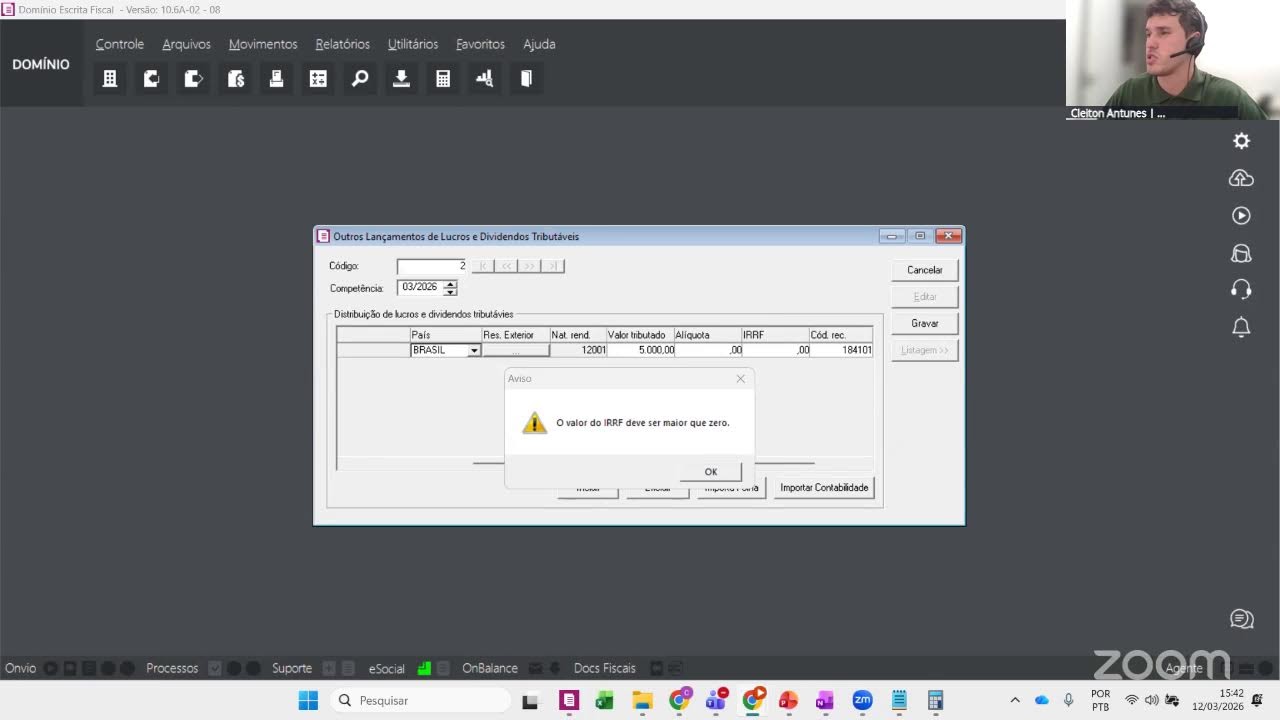The width and height of the screenshot is (1280, 720).
Task: Click the Competência 03/2026 field
Action: click(x=420, y=287)
